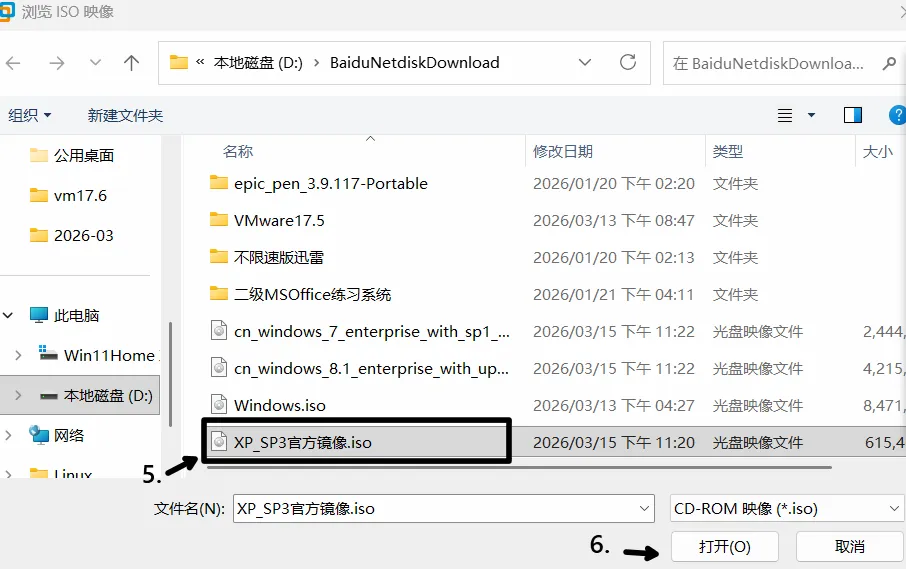Open the 组织 menu
The width and height of the screenshot is (906, 569).
pos(29,116)
